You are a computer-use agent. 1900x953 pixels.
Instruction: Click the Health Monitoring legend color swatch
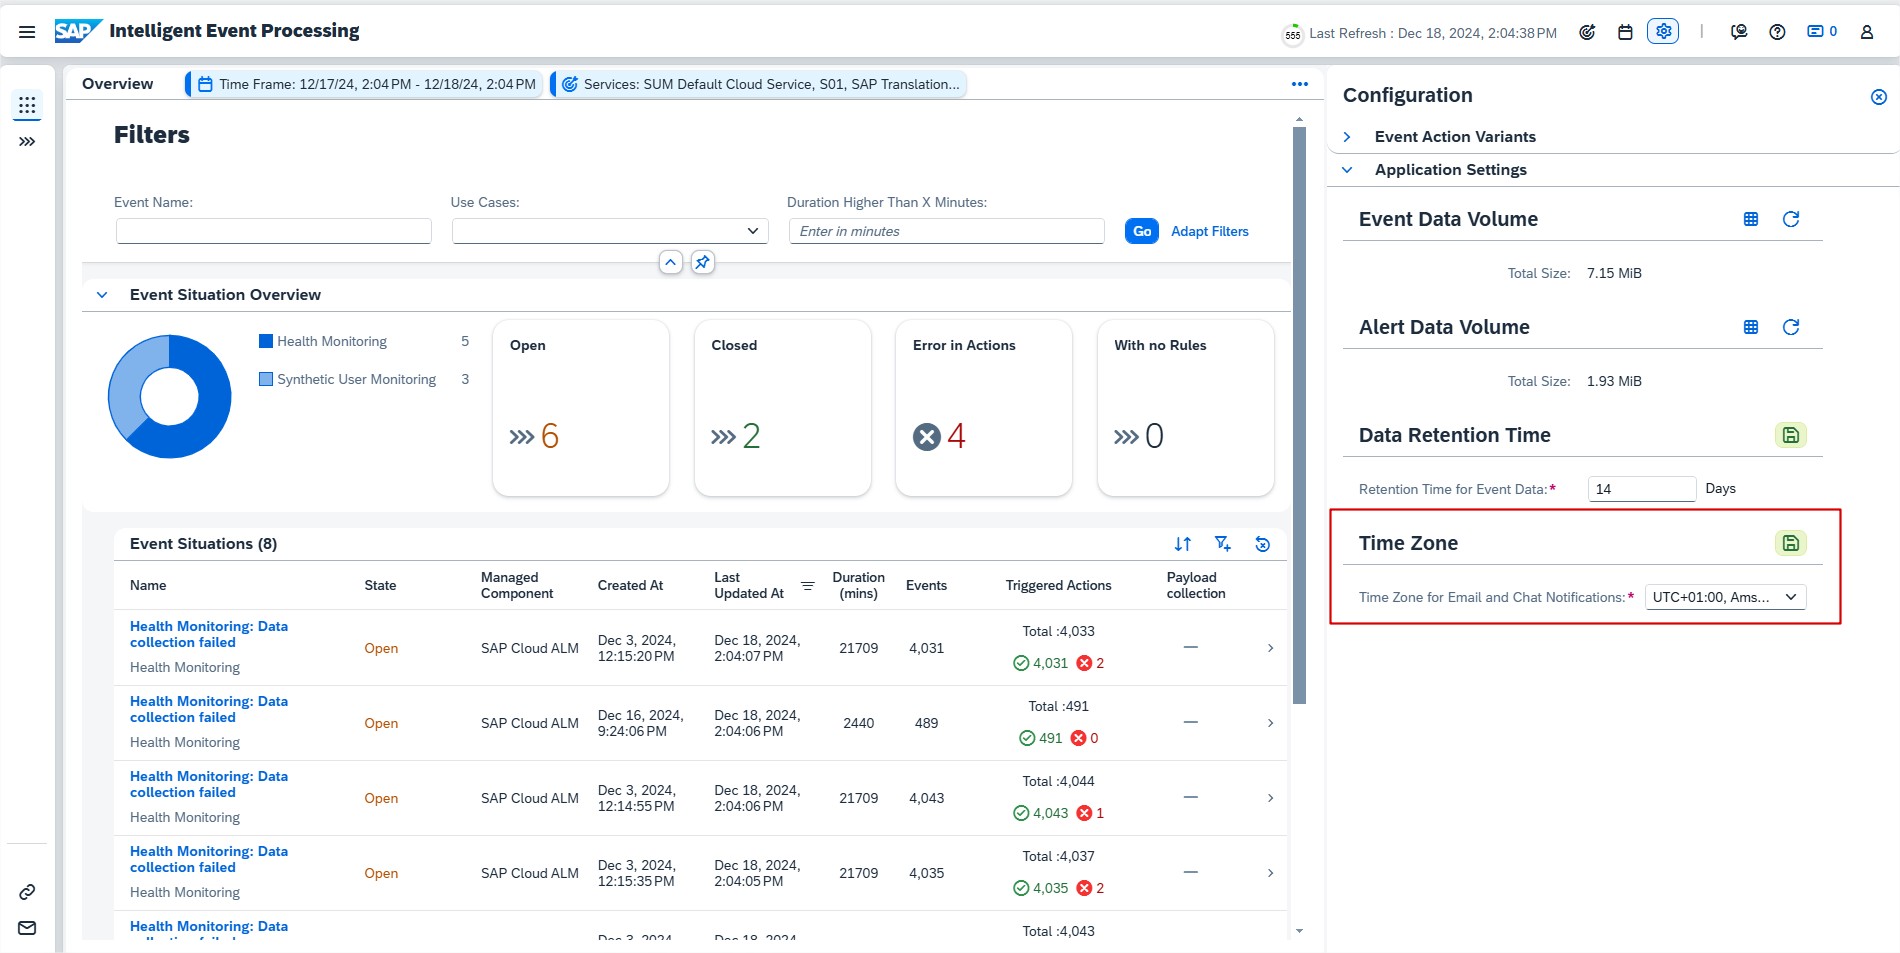266,341
